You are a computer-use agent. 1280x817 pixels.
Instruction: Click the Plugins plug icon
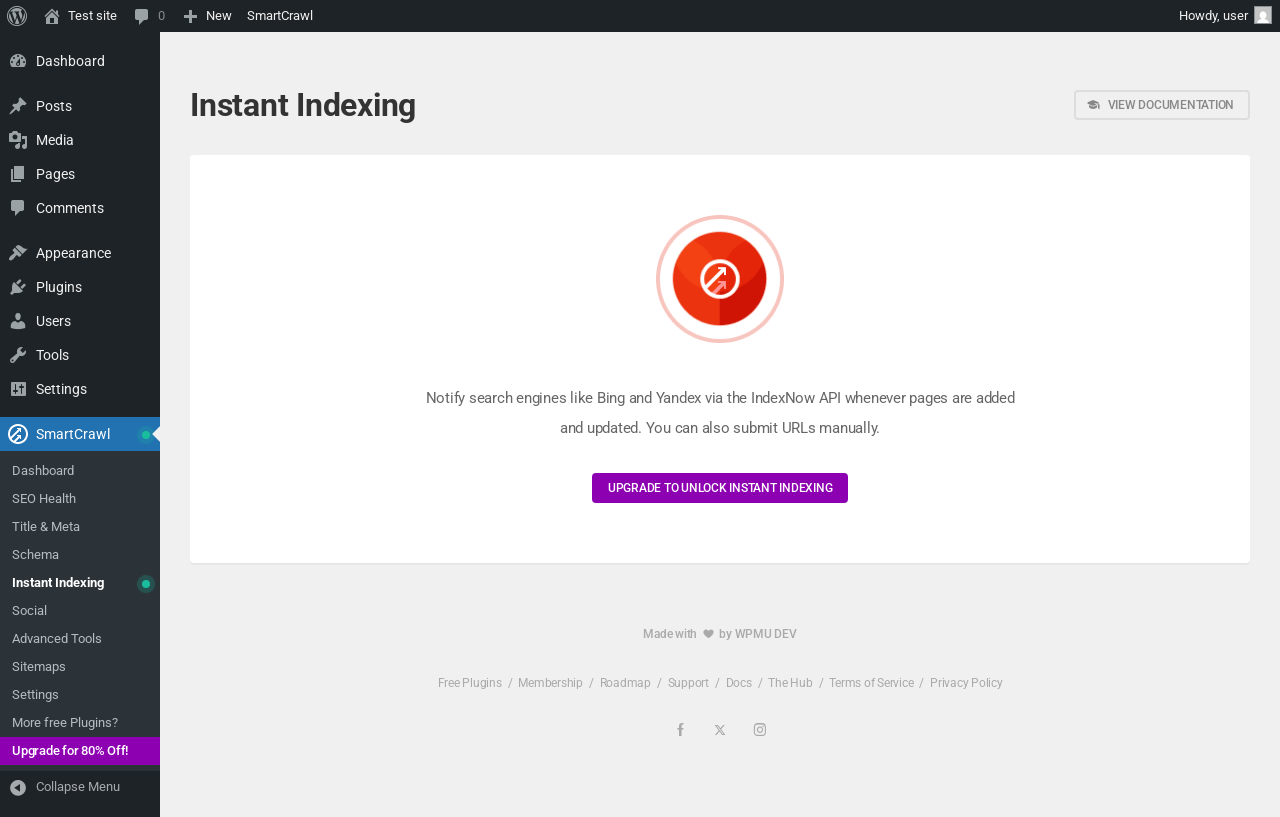tap(18, 287)
